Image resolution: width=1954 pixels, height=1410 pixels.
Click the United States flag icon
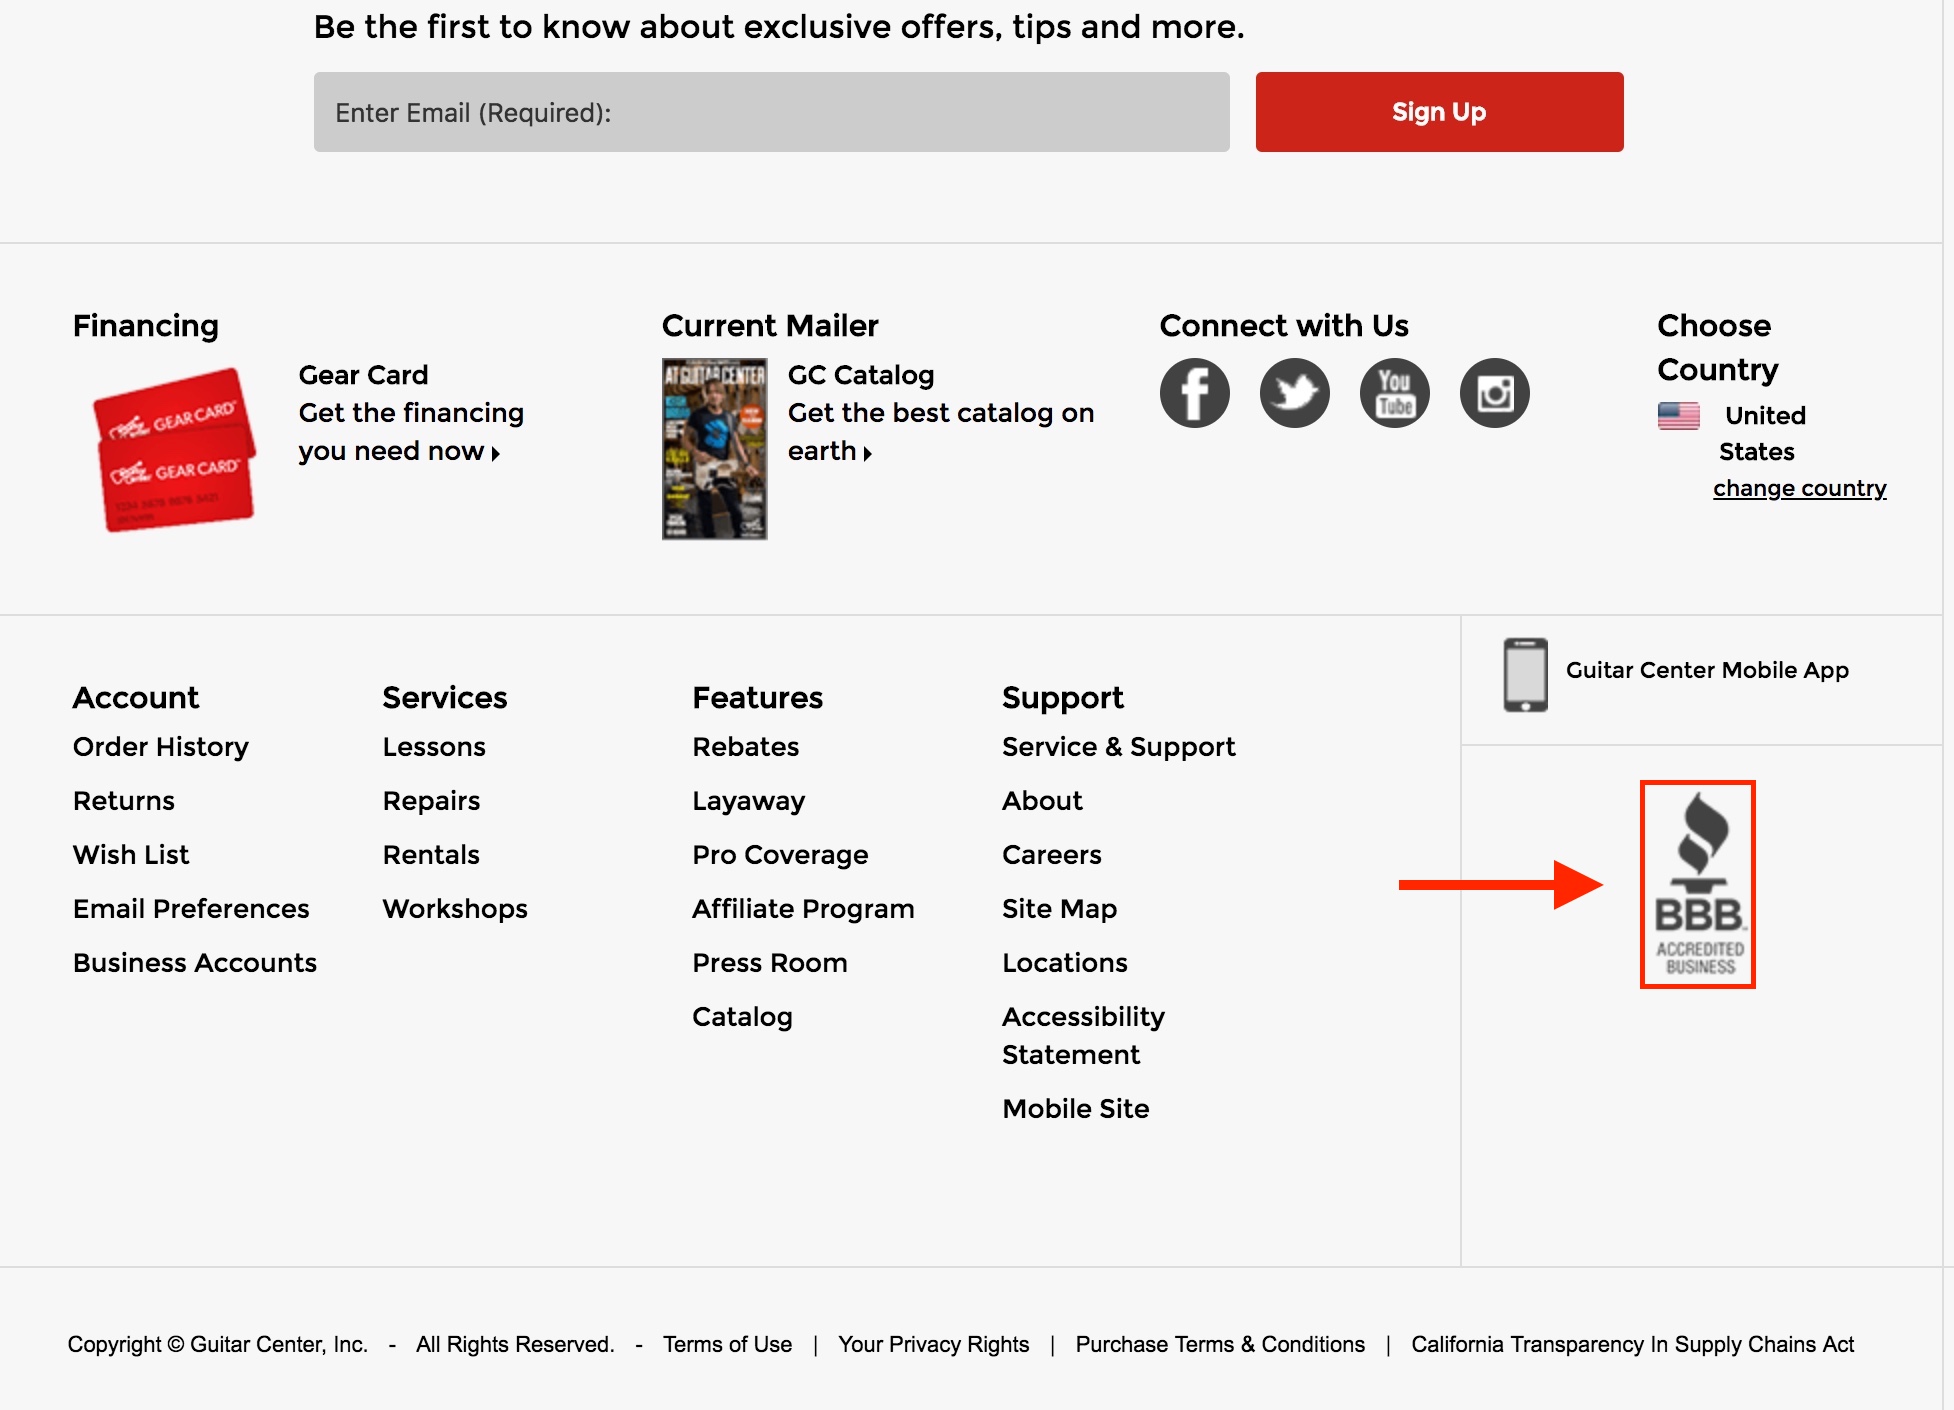click(x=1678, y=415)
